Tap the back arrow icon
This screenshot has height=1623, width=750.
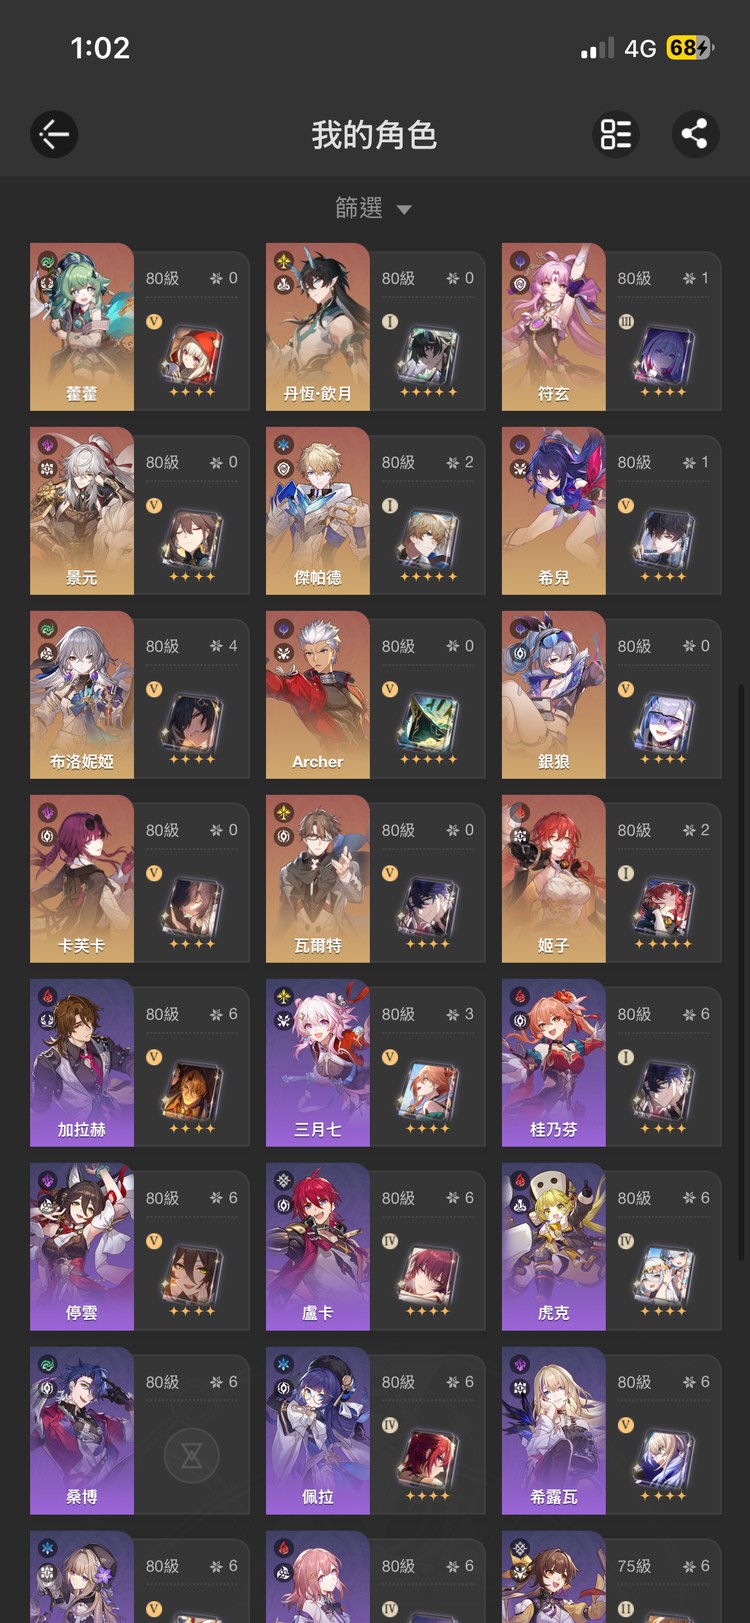click(x=54, y=134)
